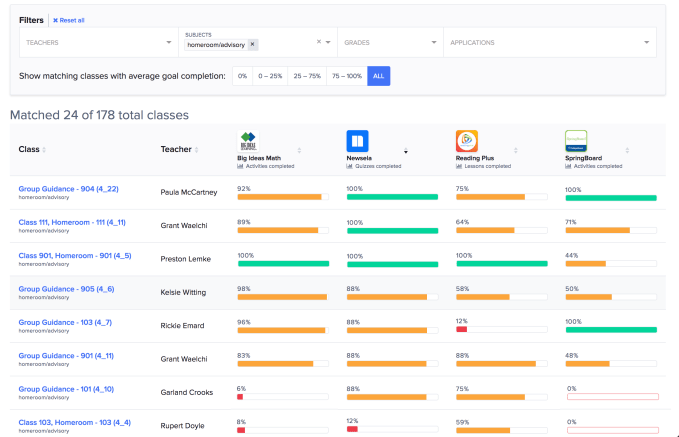
Task: Click teacher name Rupert Doyle
Action: [182, 426]
